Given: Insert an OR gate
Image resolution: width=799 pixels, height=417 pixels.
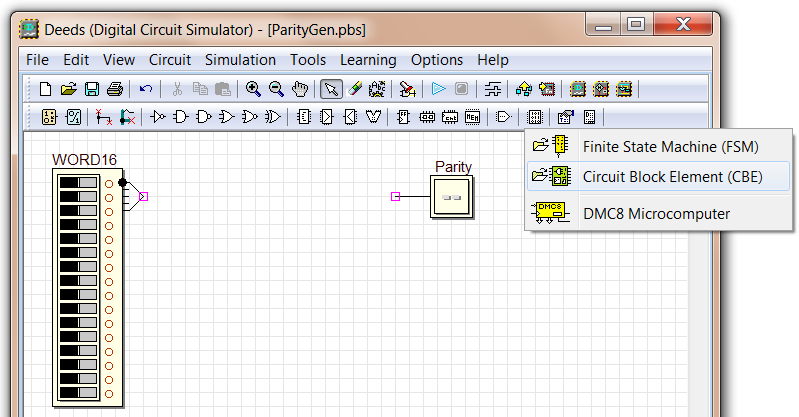Looking at the screenshot, I should 227,117.
